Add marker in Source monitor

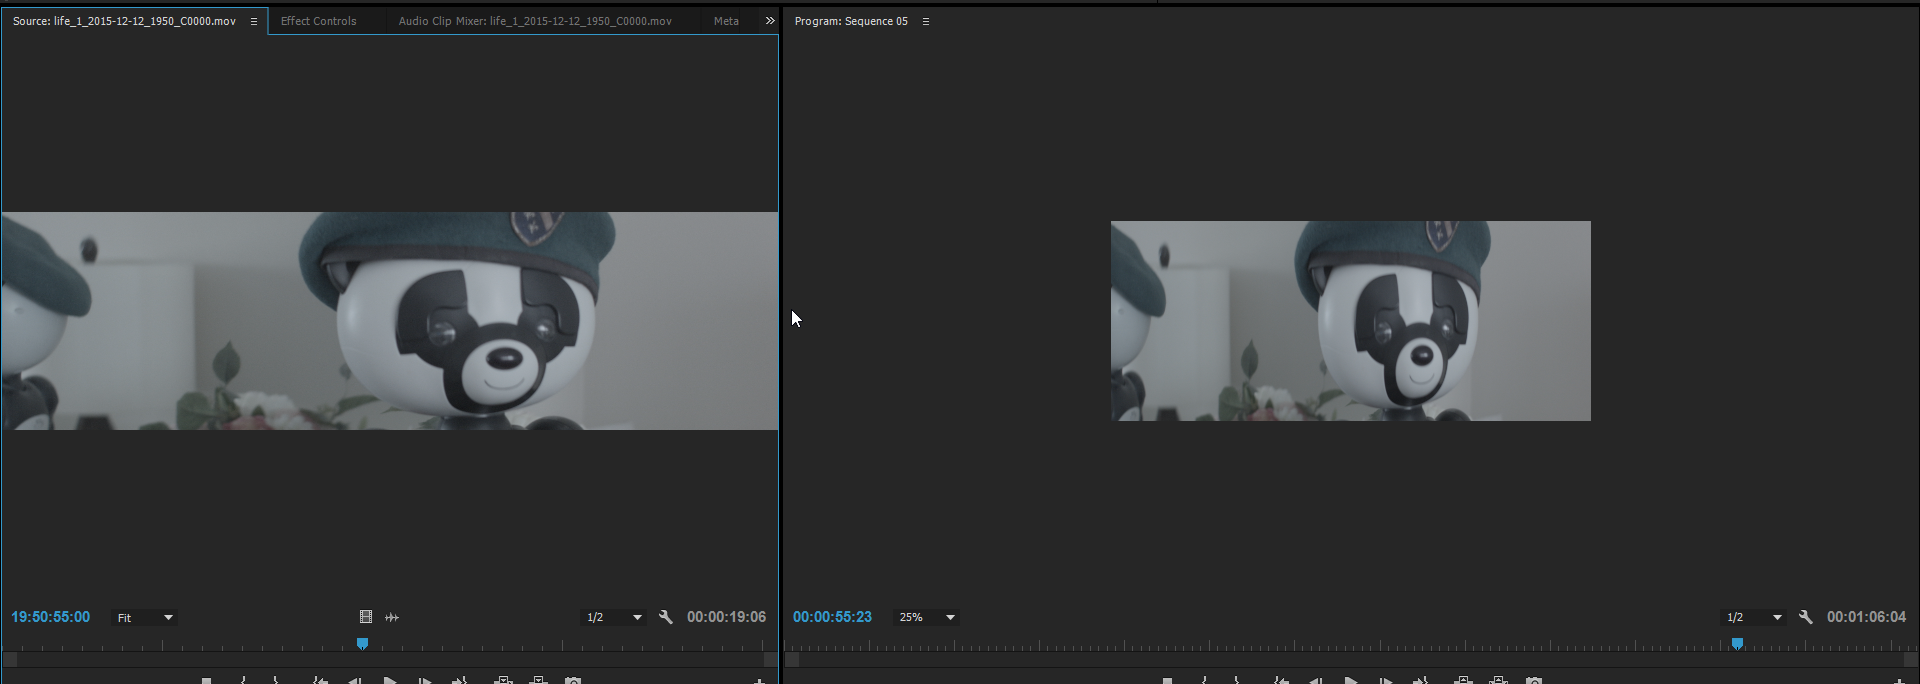(206, 680)
